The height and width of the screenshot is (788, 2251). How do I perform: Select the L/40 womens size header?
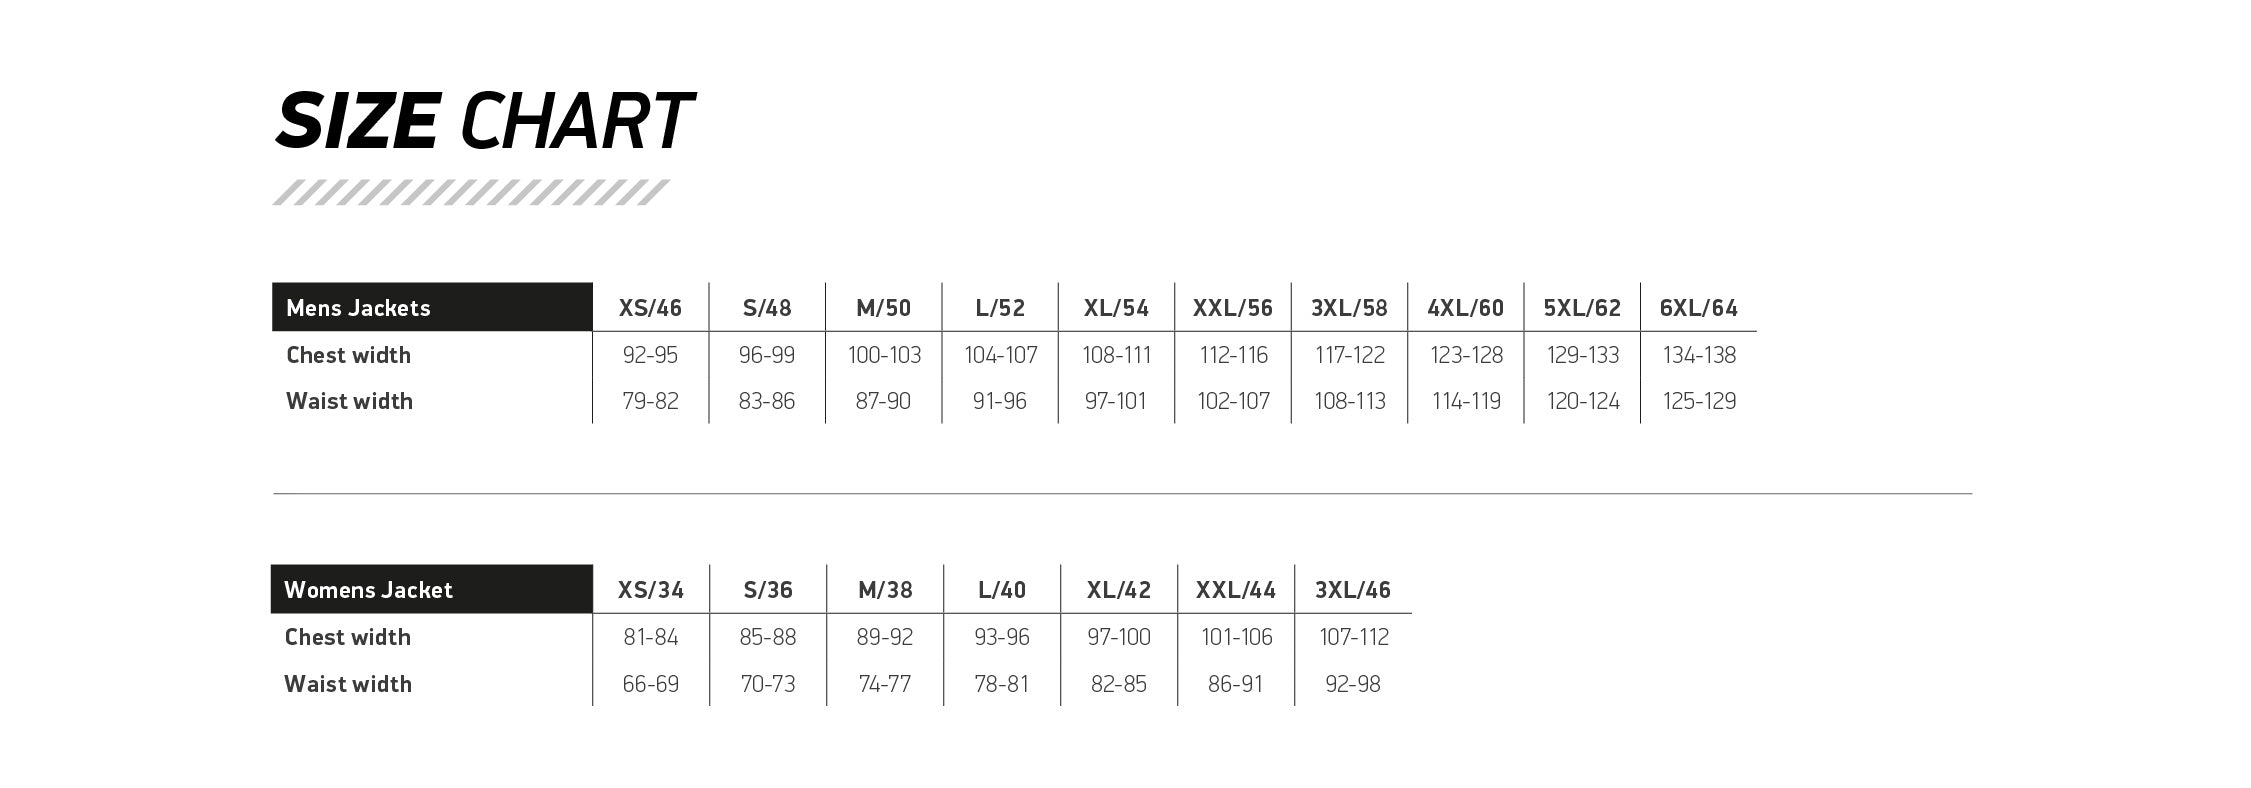click(x=1002, y=590)
